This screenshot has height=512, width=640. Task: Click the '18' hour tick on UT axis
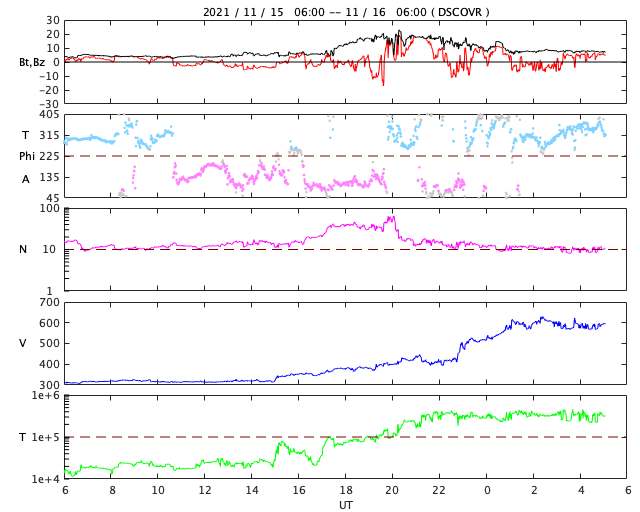coord(346,490)
